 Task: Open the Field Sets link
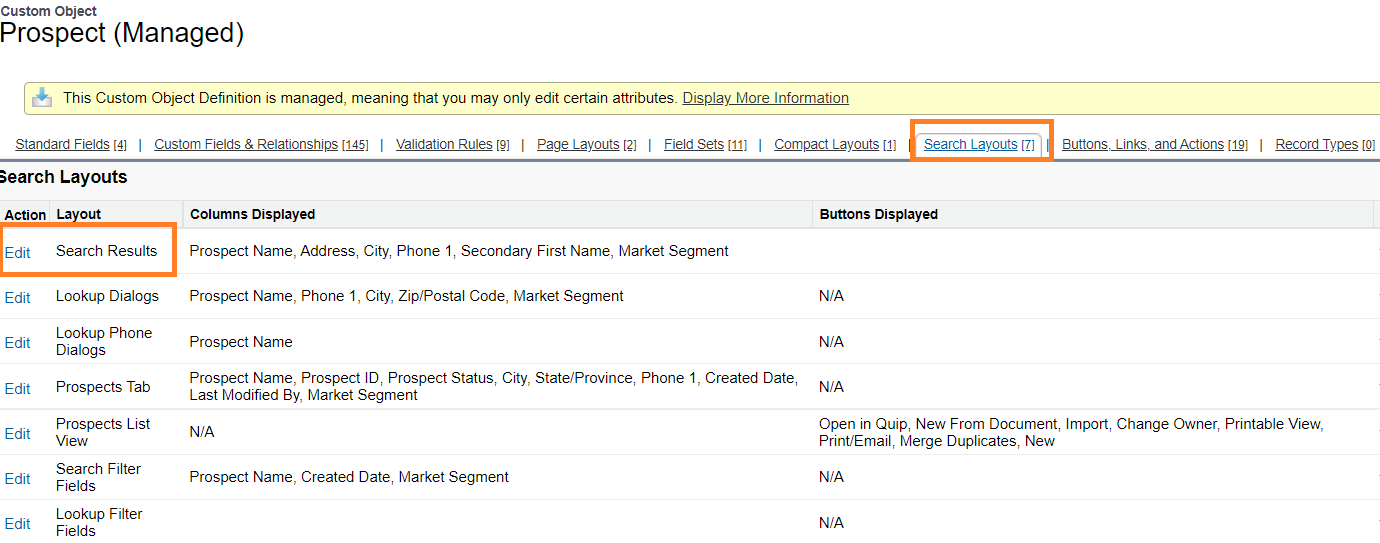click(694, 144)
